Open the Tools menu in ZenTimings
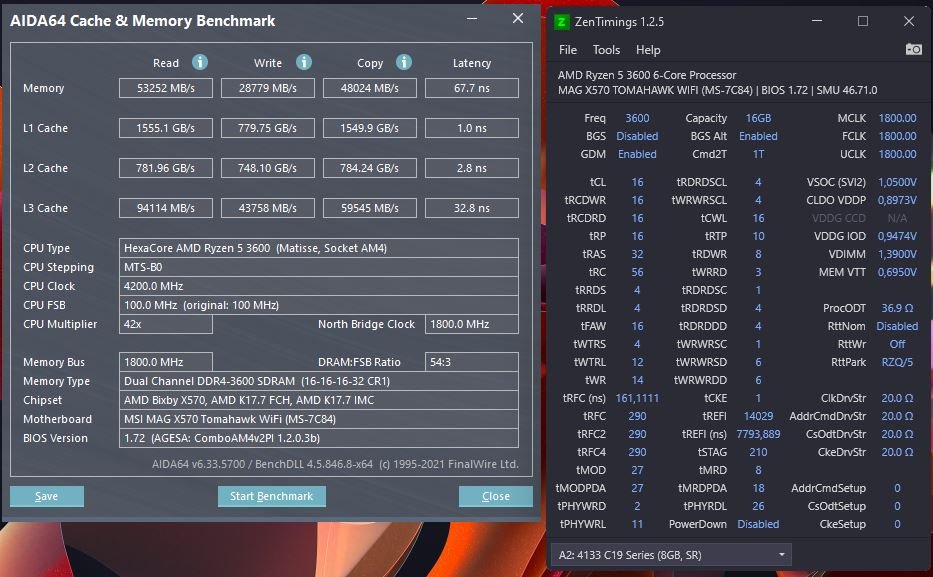 606,50
